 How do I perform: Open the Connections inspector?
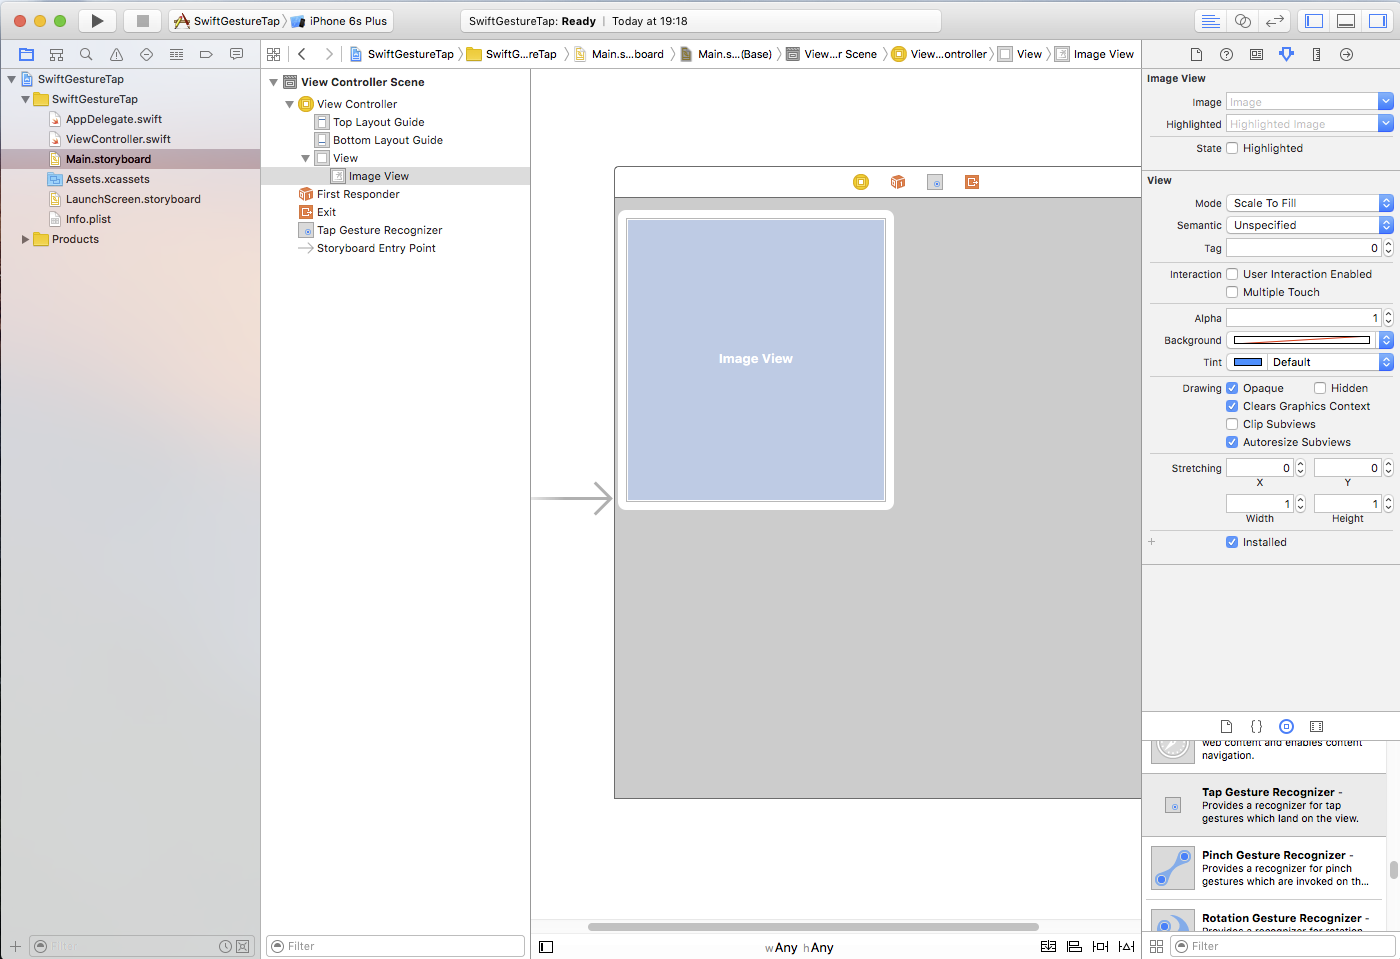1346,54
